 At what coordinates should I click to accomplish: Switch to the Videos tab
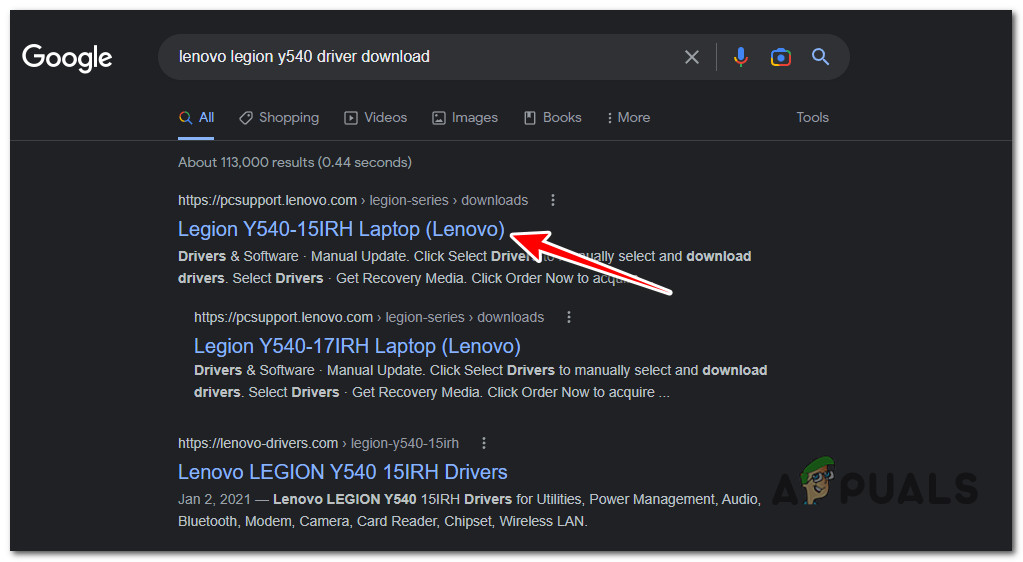(x=376, y=117)
